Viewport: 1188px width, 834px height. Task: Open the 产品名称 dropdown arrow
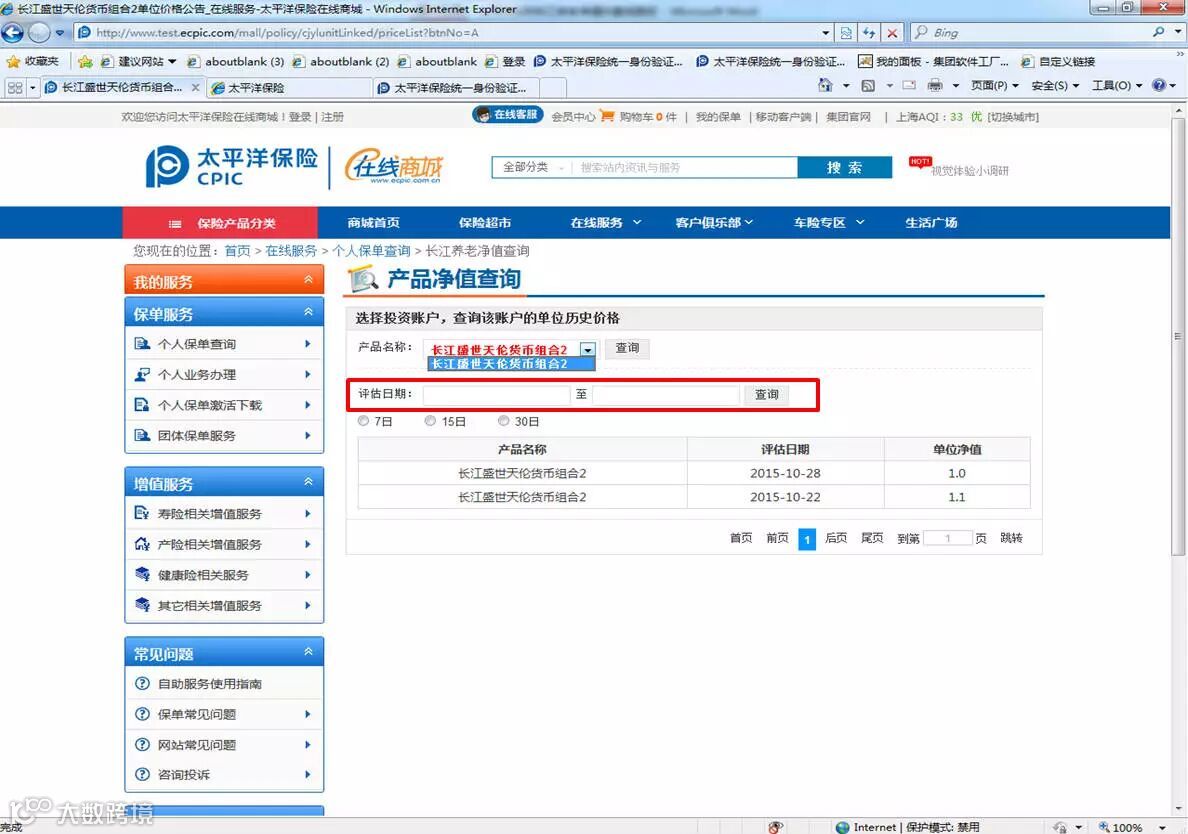tap(588, 349)
